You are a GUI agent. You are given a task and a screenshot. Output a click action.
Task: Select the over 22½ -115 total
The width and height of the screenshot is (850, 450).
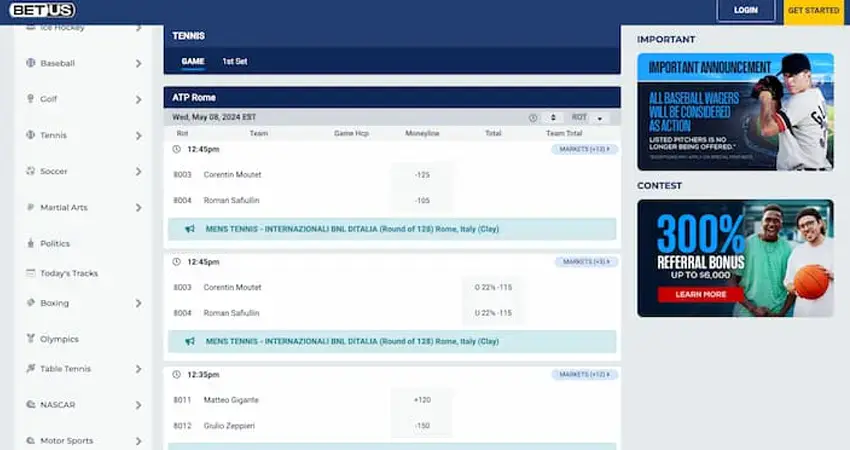coord(493,287)
